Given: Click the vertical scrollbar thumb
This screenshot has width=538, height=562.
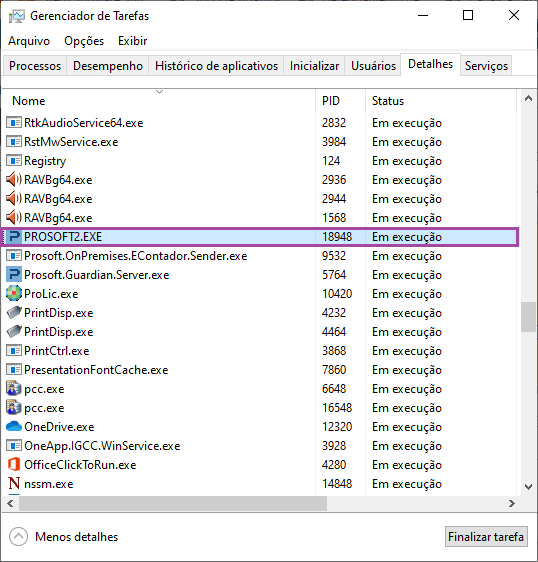Looking at the screenshot, I should 528,317.
